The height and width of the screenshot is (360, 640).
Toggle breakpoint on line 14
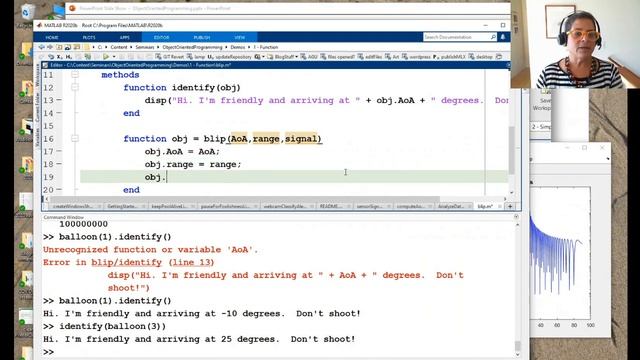pos(59,113)
